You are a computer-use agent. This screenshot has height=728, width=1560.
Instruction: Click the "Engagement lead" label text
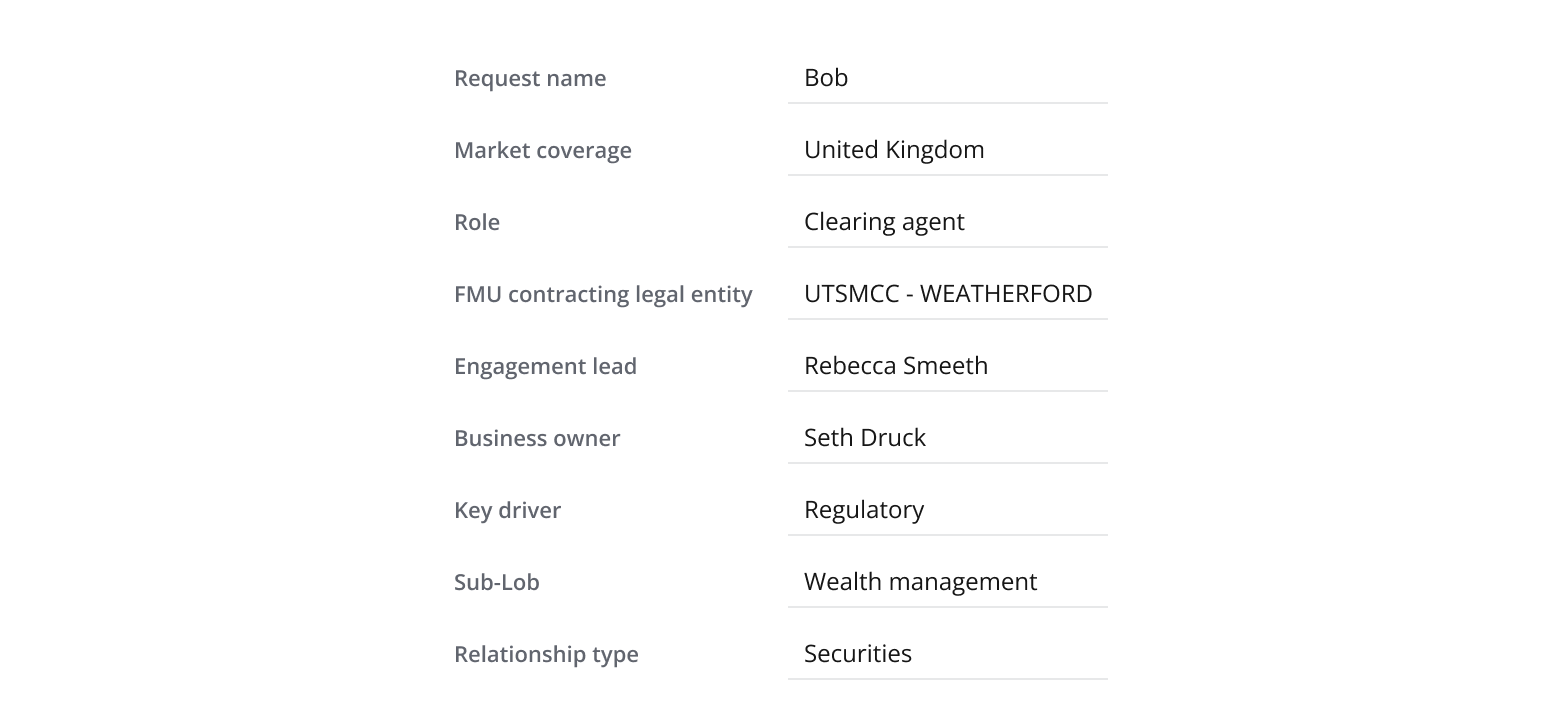pos(545,367)
